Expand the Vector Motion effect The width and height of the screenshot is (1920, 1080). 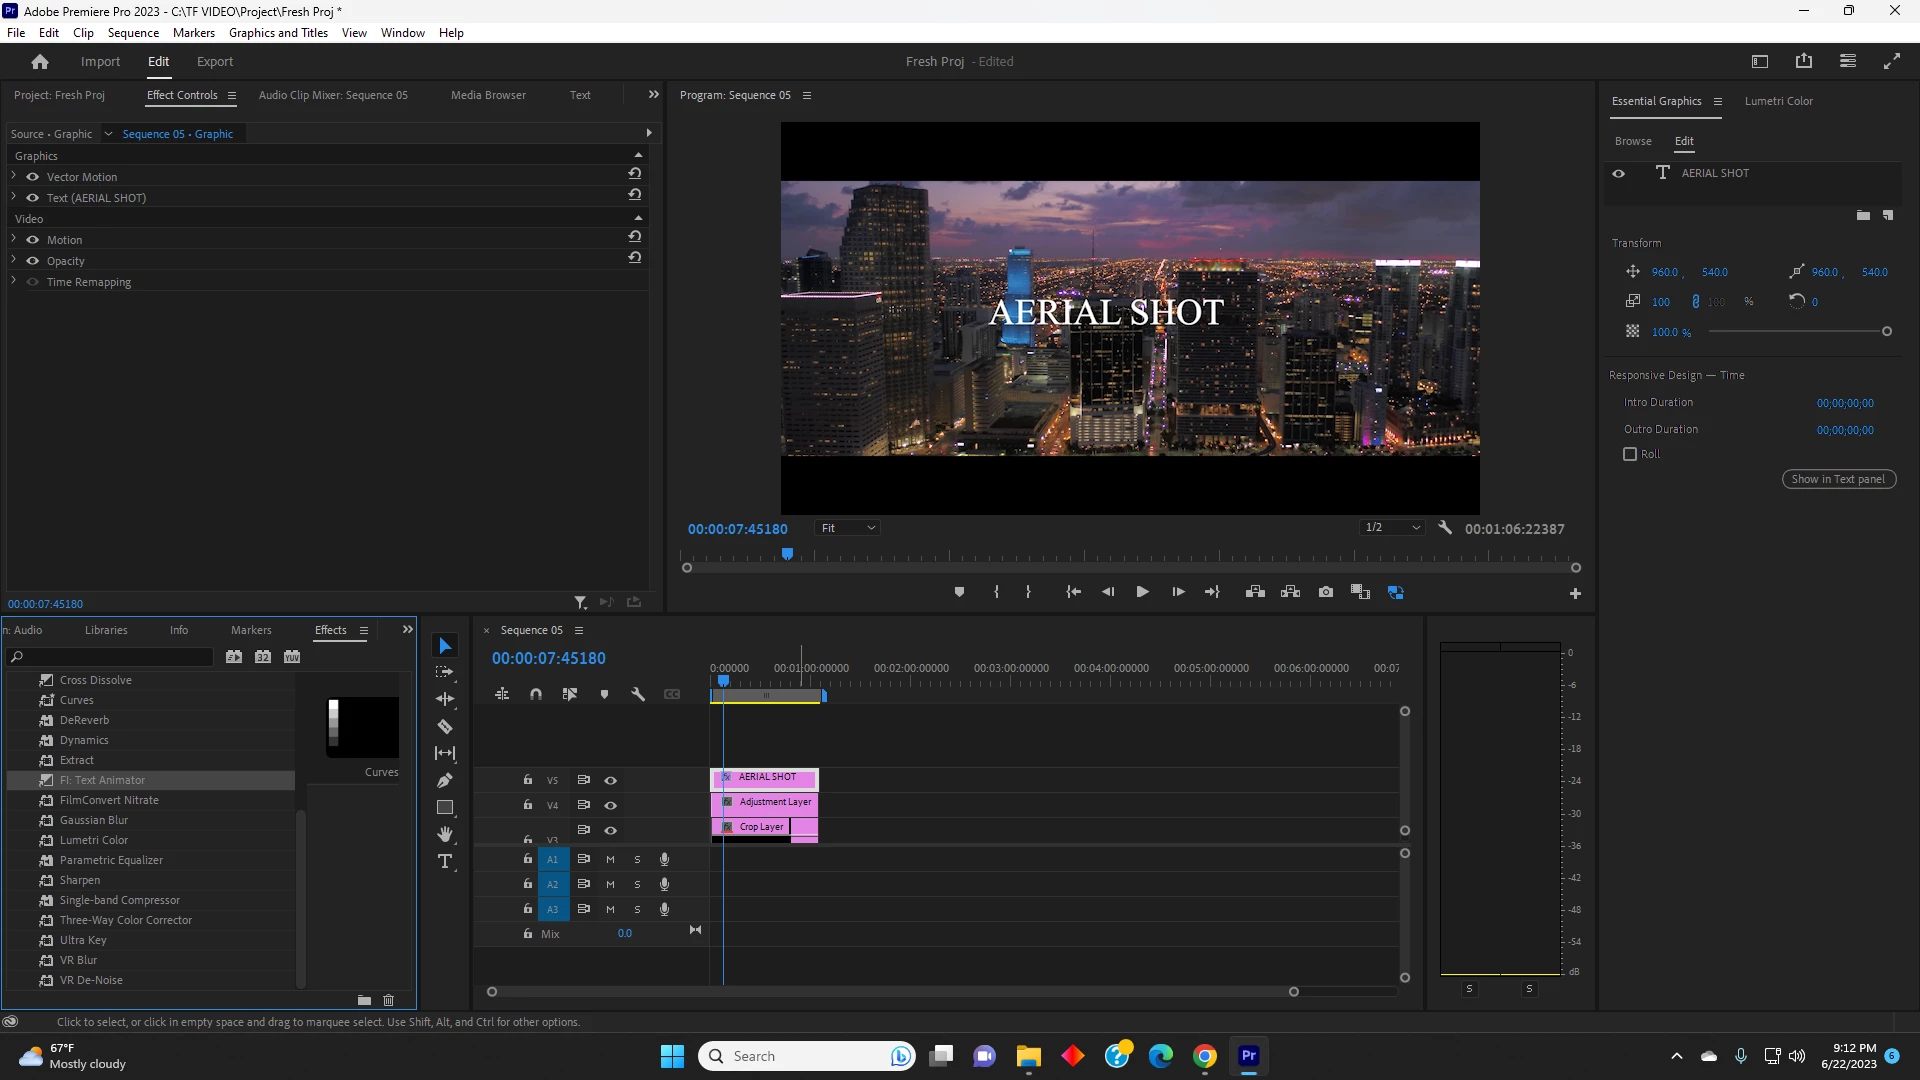tap(14, 176)
